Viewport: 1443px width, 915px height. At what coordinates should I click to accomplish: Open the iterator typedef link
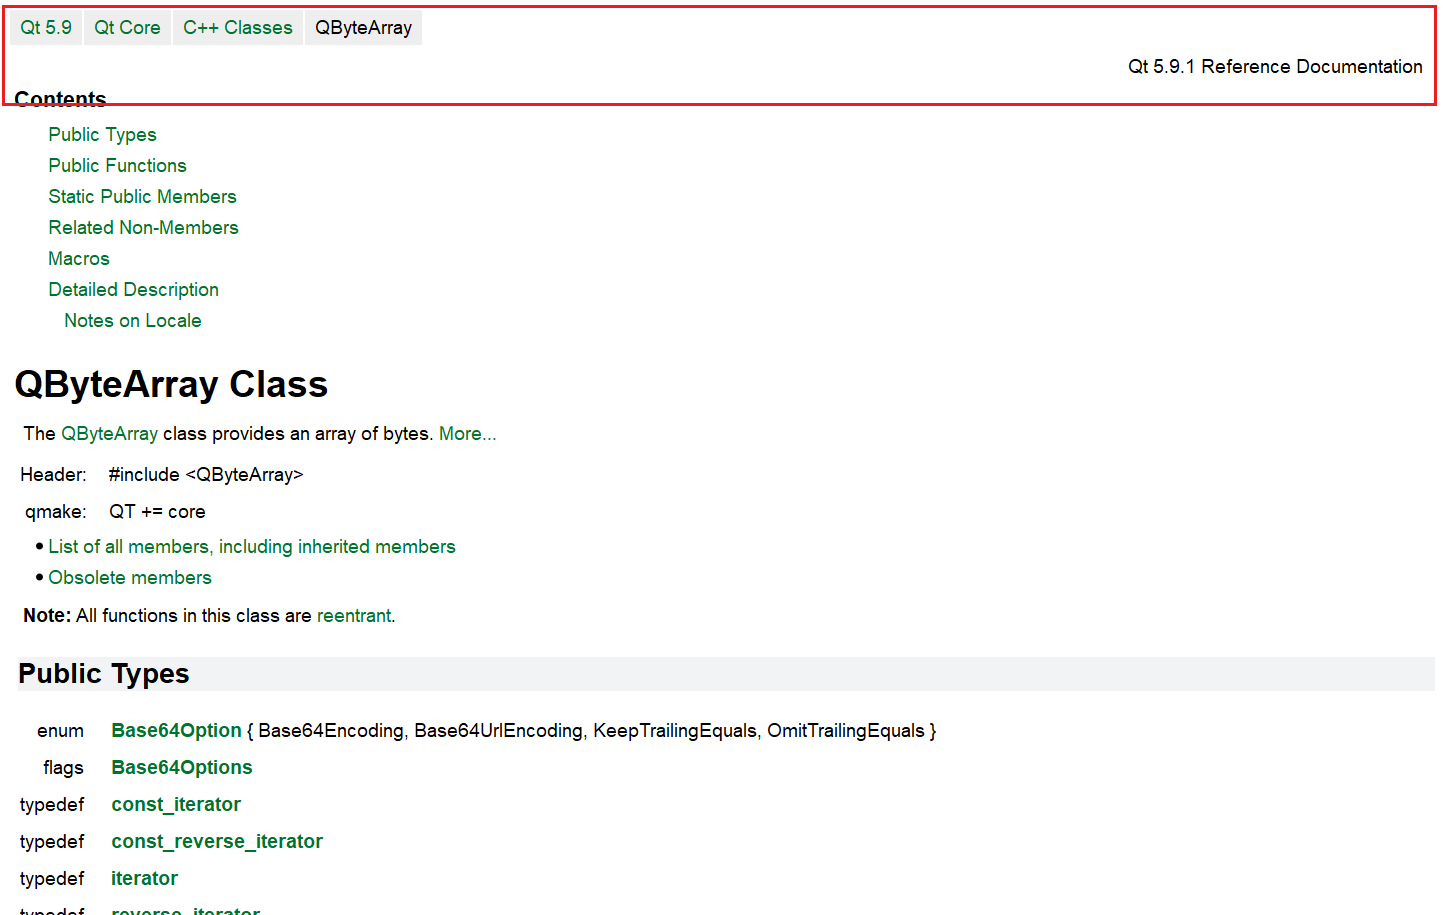point(144,879)
